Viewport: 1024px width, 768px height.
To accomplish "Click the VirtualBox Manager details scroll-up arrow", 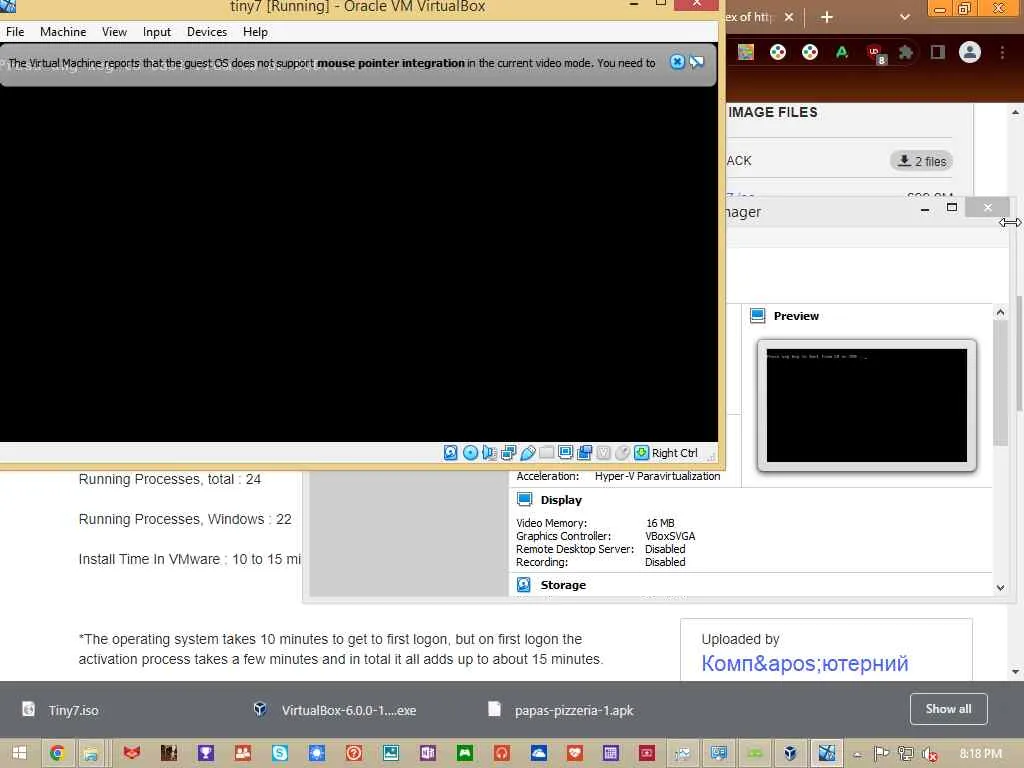I will pos(1000,313).
